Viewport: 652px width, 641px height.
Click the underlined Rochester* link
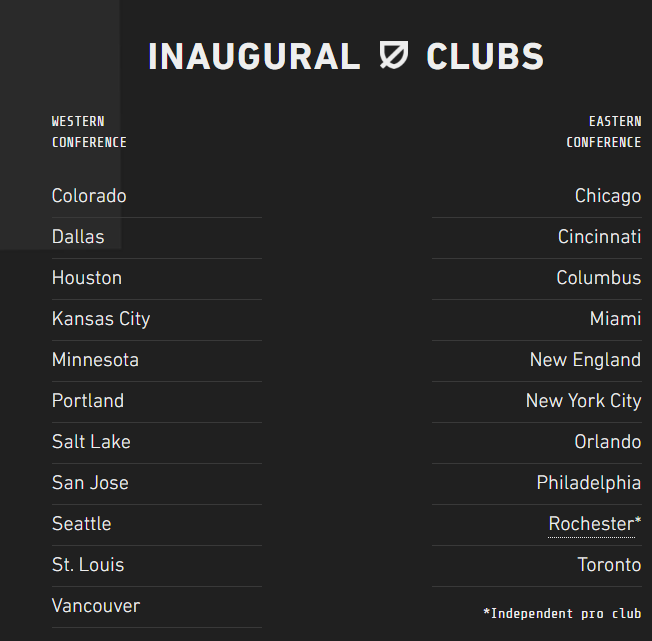(595, 524)
